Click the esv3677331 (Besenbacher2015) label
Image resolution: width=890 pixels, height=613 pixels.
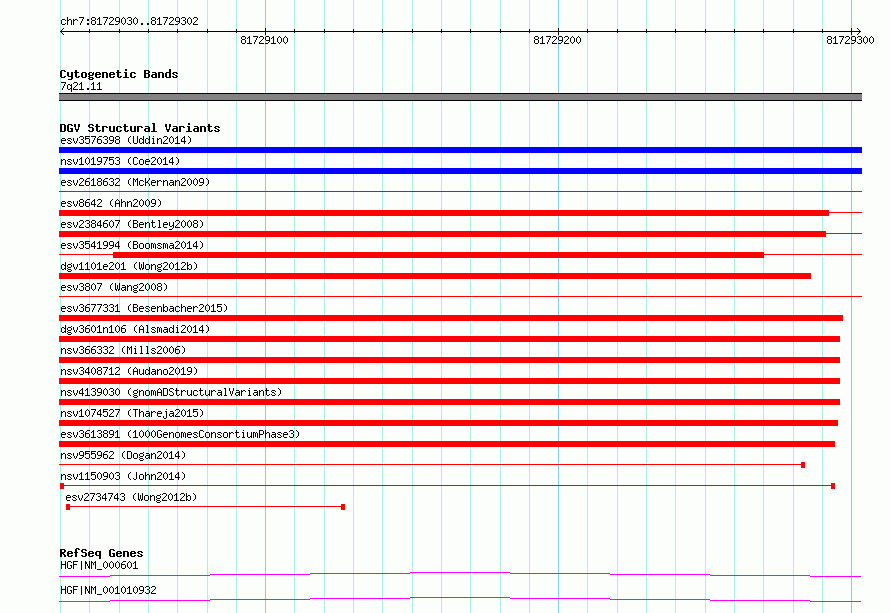coord(144,308)
